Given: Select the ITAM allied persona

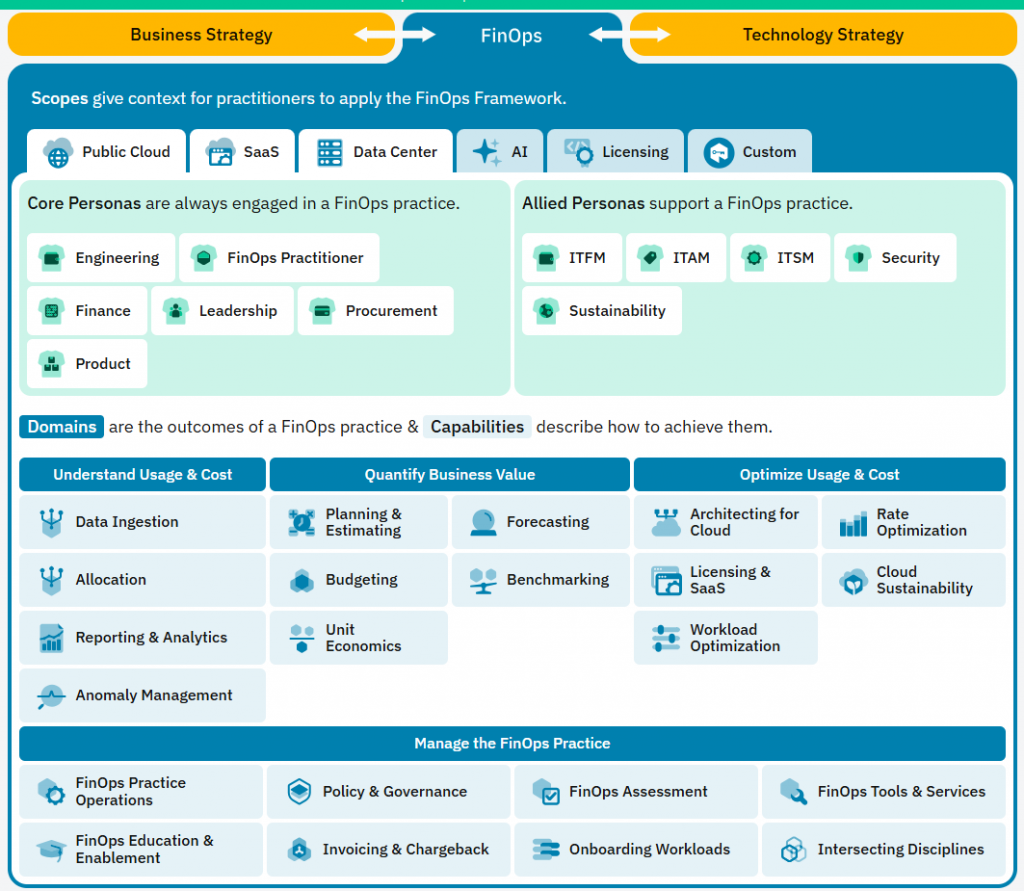Looking at the screenshot, I should [676, 258].
